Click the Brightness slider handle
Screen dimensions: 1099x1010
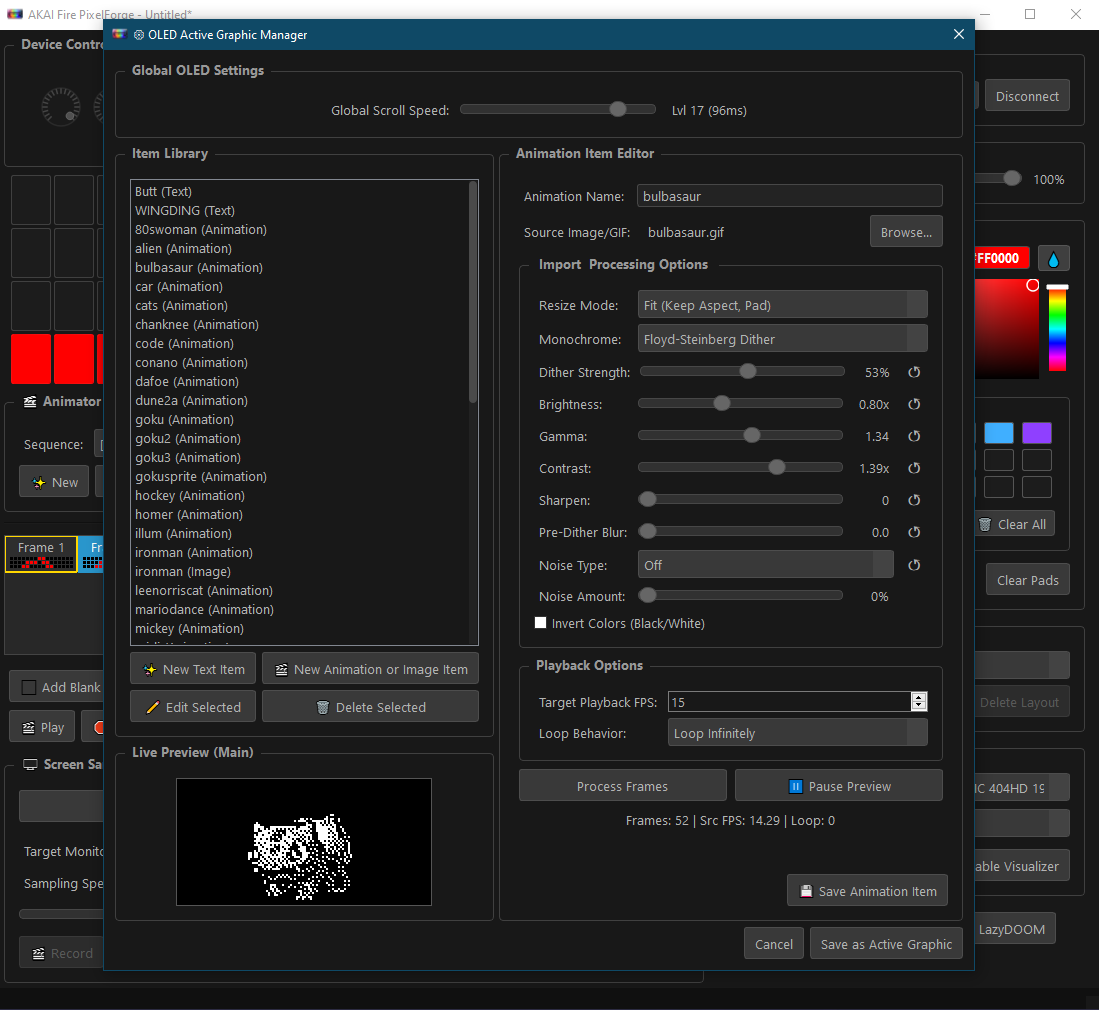(x=721, y=403)
